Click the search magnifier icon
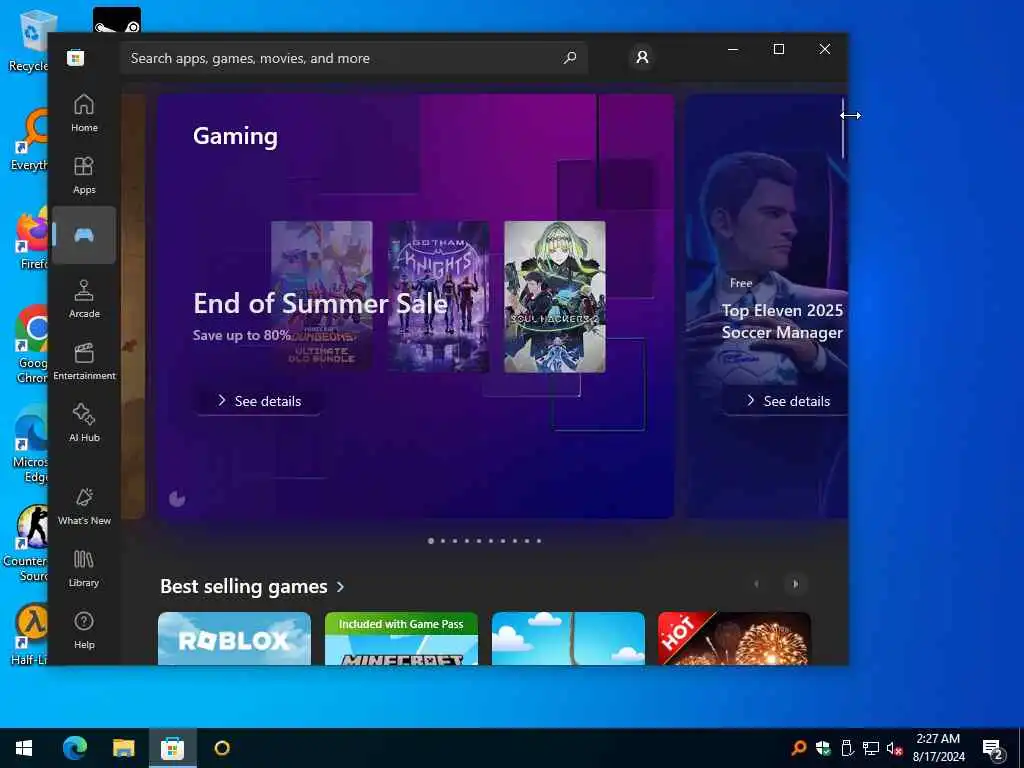The width and height of the screenshot is (1024, 768). click(570, 58)
